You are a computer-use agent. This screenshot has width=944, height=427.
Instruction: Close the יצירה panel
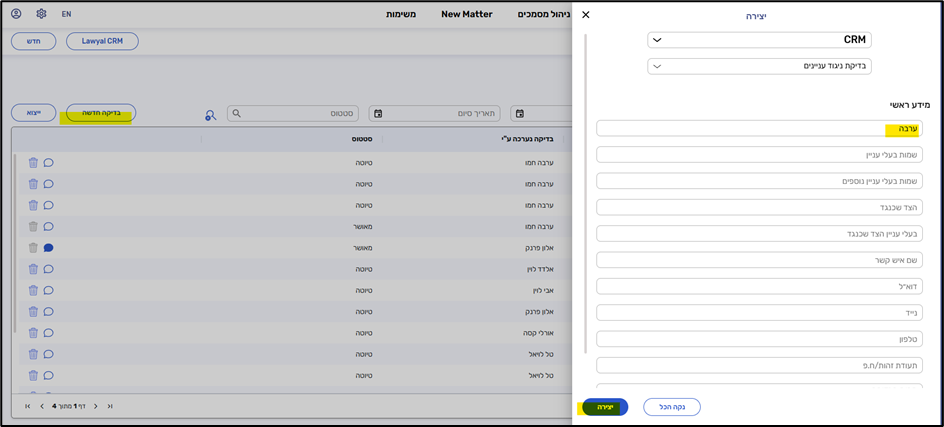pyautogui.click(x=586, y=15)
